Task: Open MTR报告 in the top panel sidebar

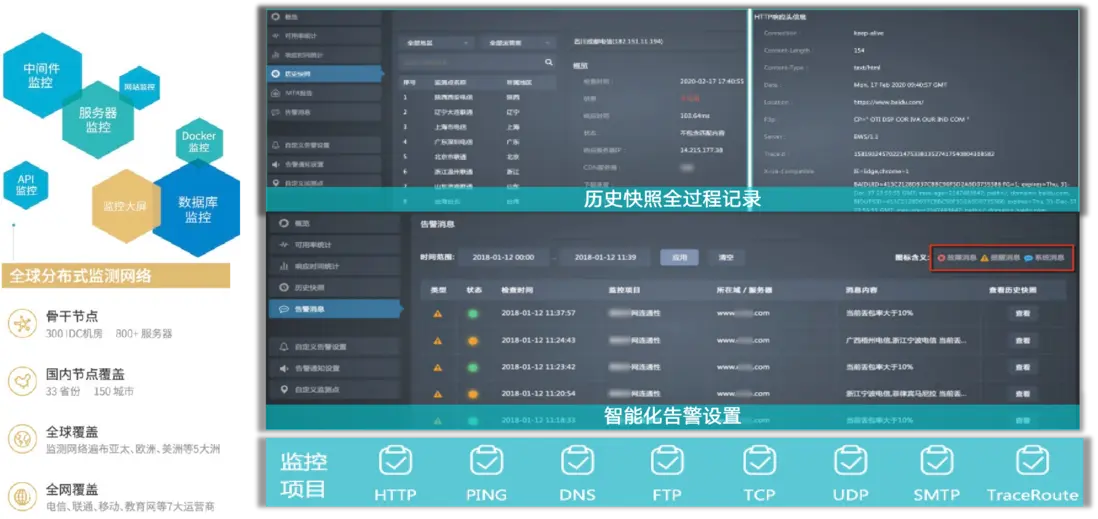Action: 324,92
